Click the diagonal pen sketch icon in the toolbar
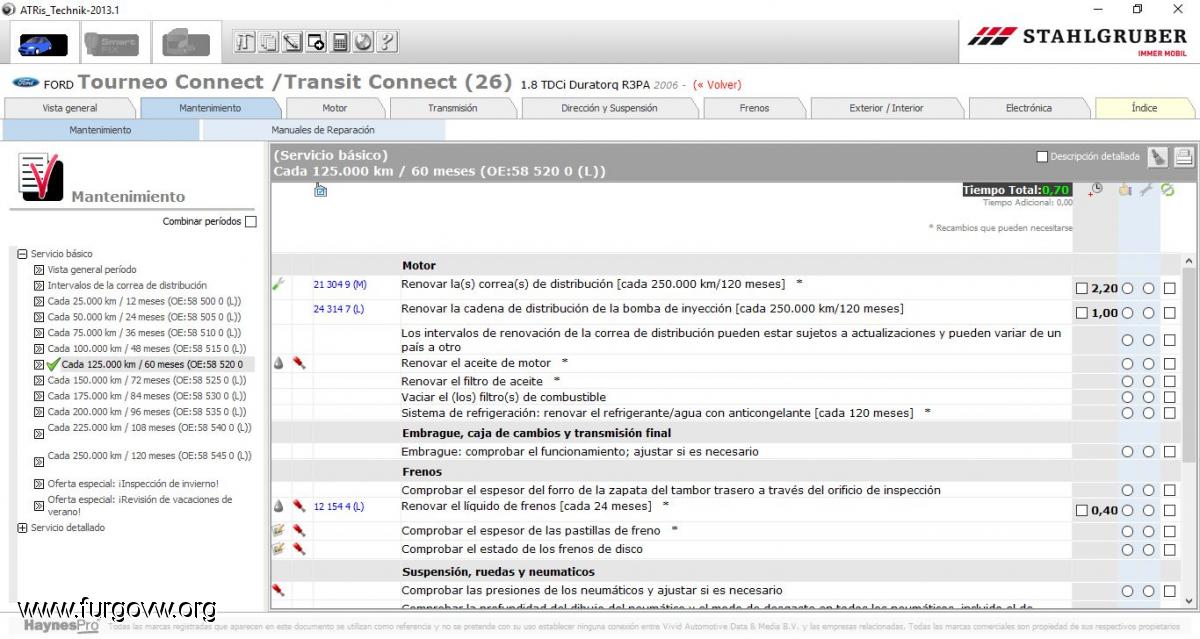Viewport: 1200px width, 639px height. [x=292, y=43]
